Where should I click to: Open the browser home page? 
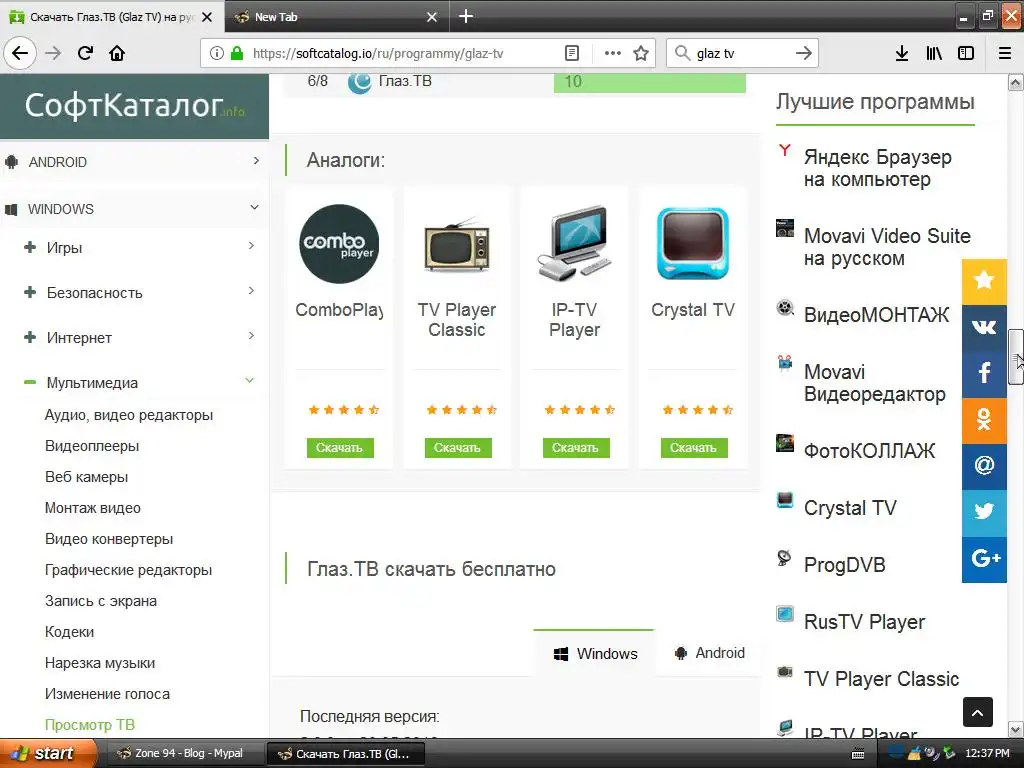(x=117, y=53)
